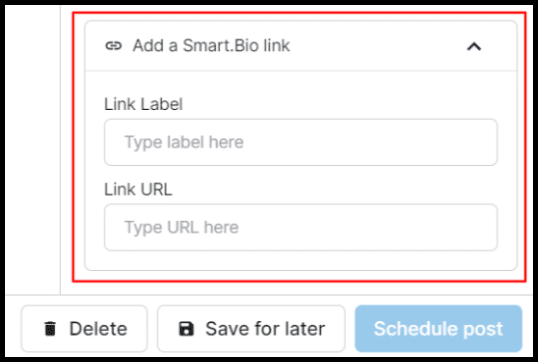The height and width of the screenshot is (362, 538).
Task: Click the Schedule post button
Action: (438, 329)
